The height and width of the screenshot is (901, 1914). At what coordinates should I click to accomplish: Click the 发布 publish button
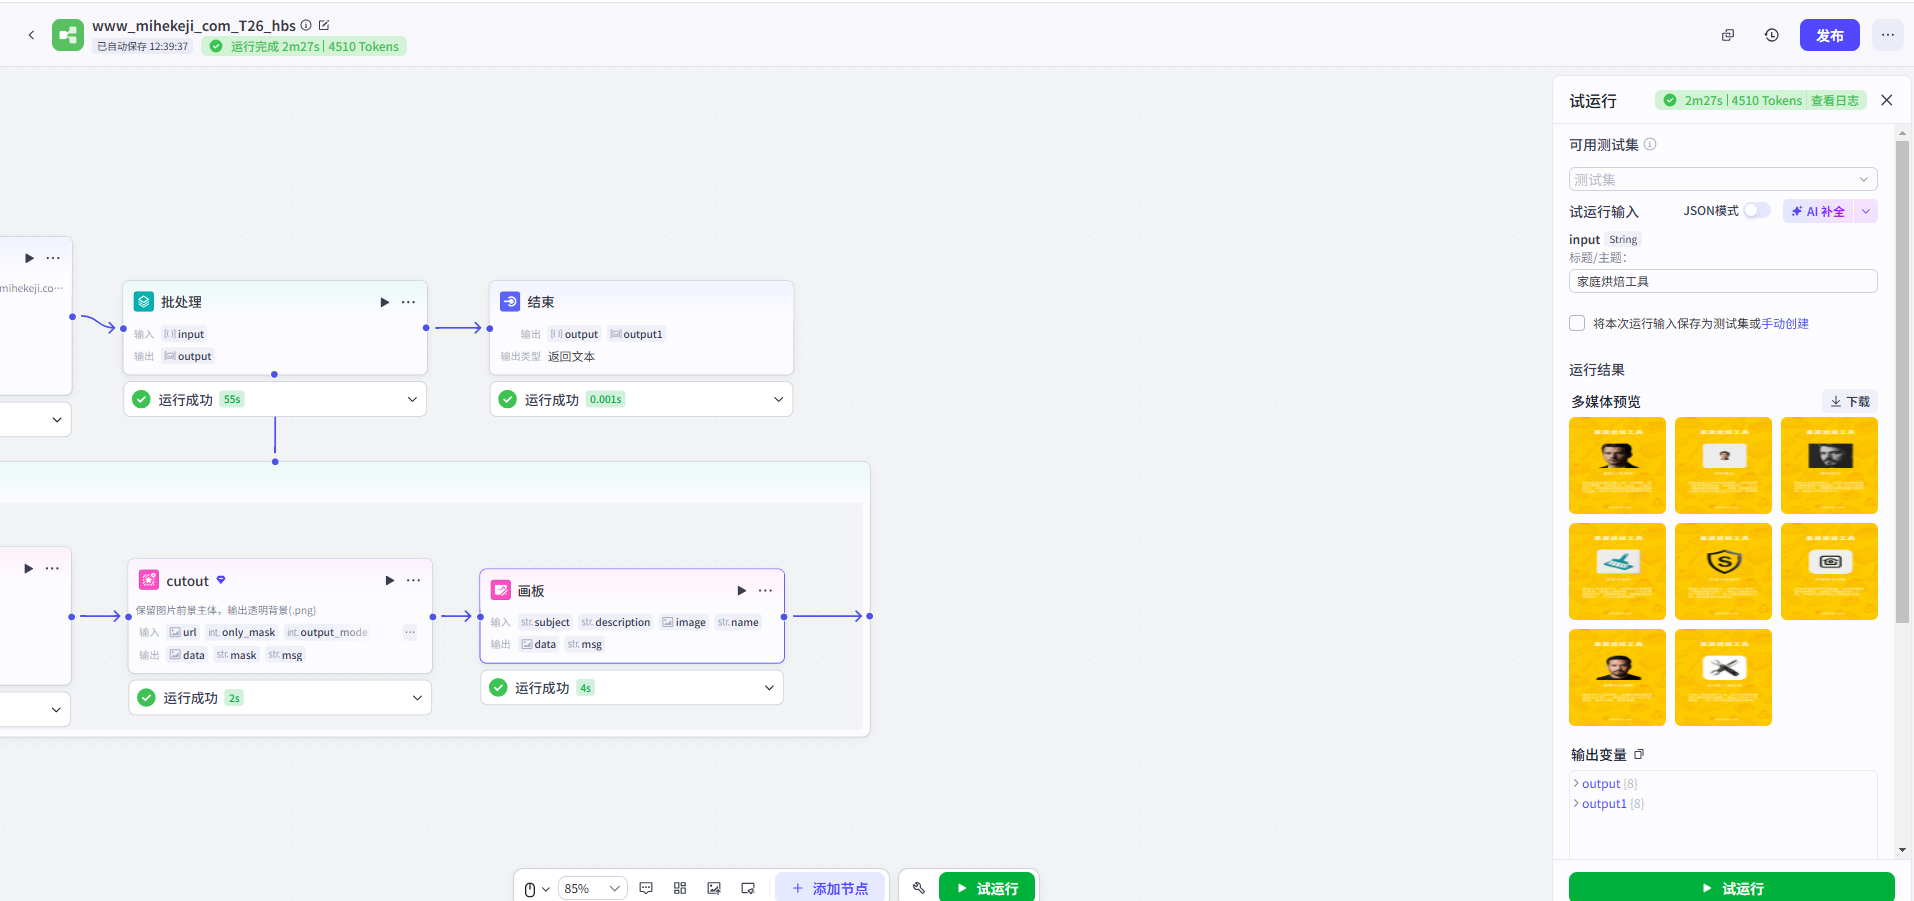coord(1829,35)
